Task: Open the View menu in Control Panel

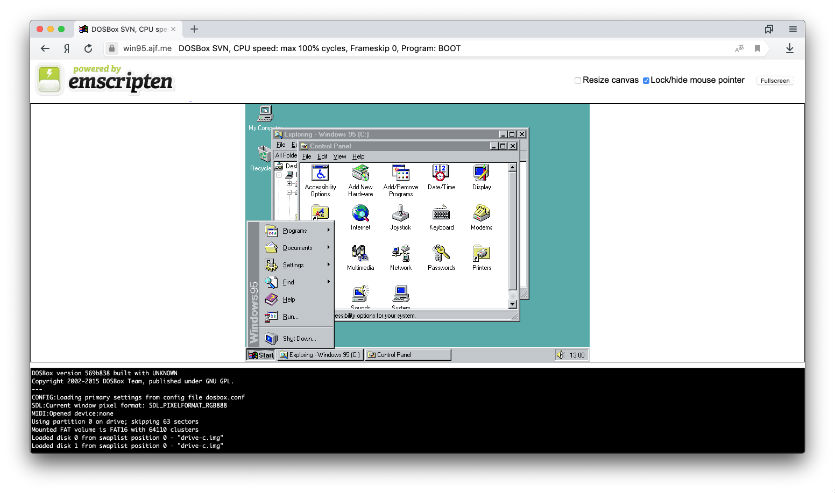Action: tap(340, 157)
